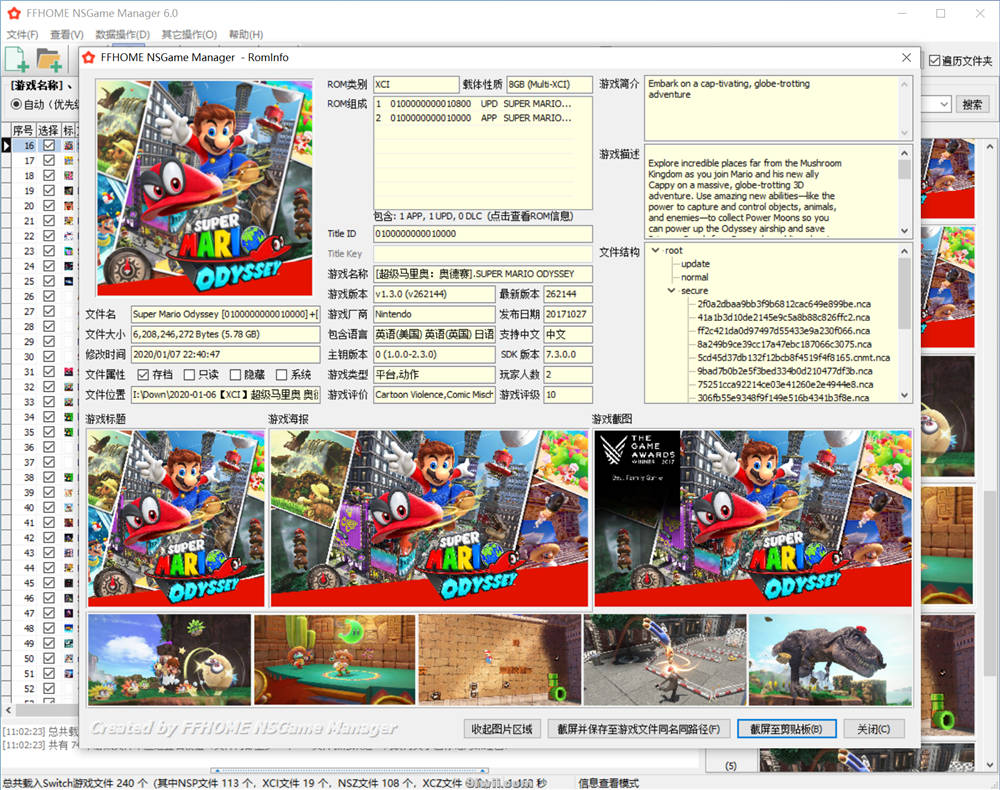Click the Title ID field

pos(483,234)
